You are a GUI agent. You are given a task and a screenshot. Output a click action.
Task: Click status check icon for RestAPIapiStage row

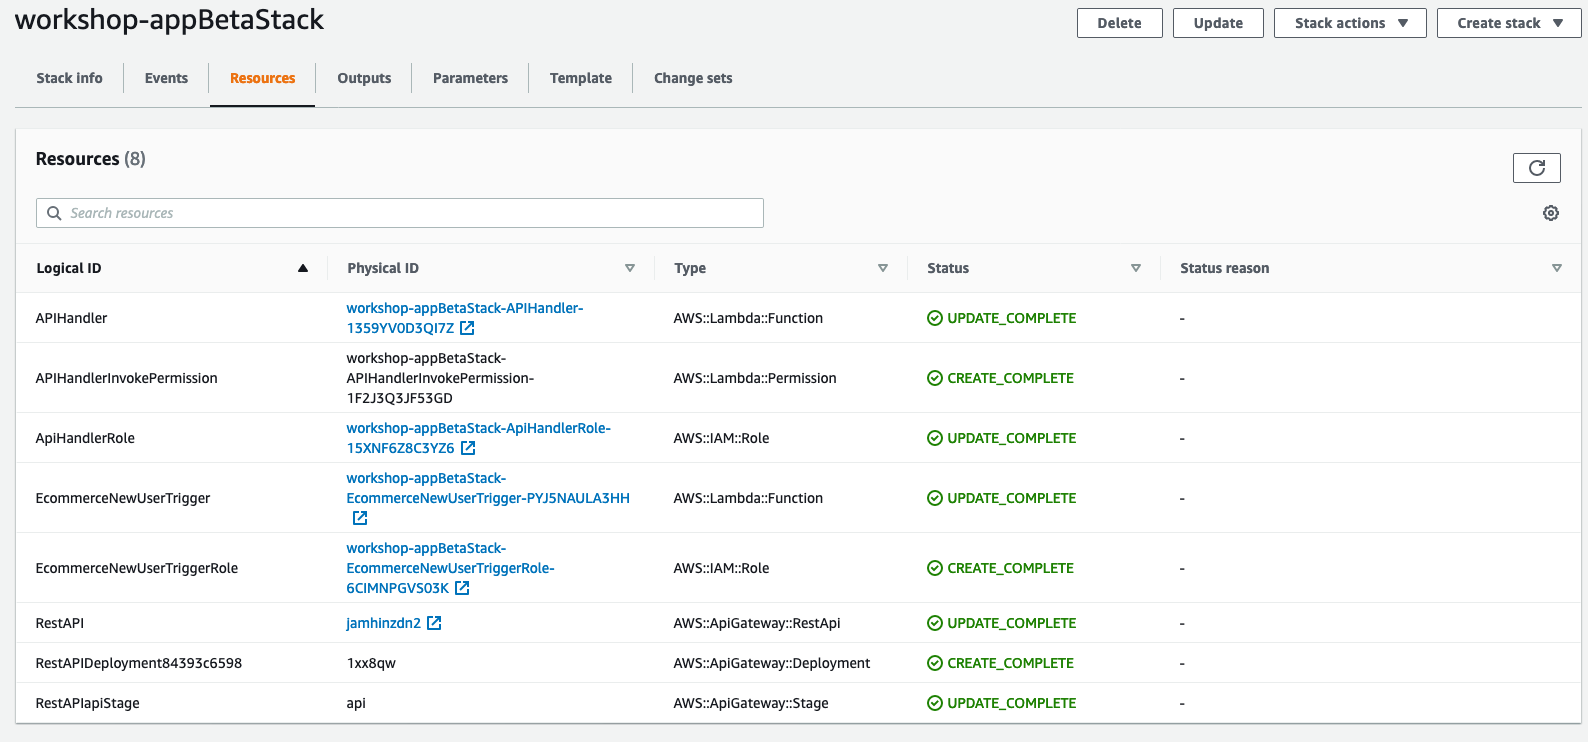(x=935, y=703)
